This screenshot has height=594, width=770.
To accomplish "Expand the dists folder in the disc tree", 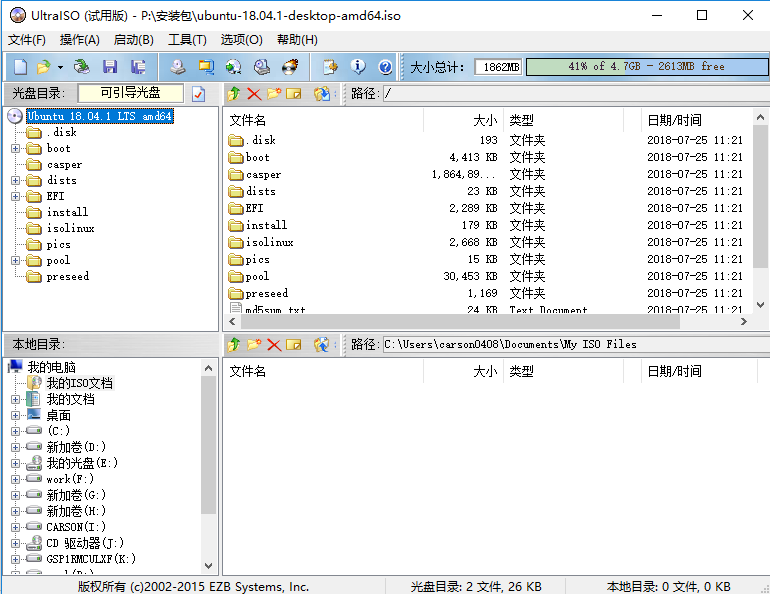I will point(15,180).
